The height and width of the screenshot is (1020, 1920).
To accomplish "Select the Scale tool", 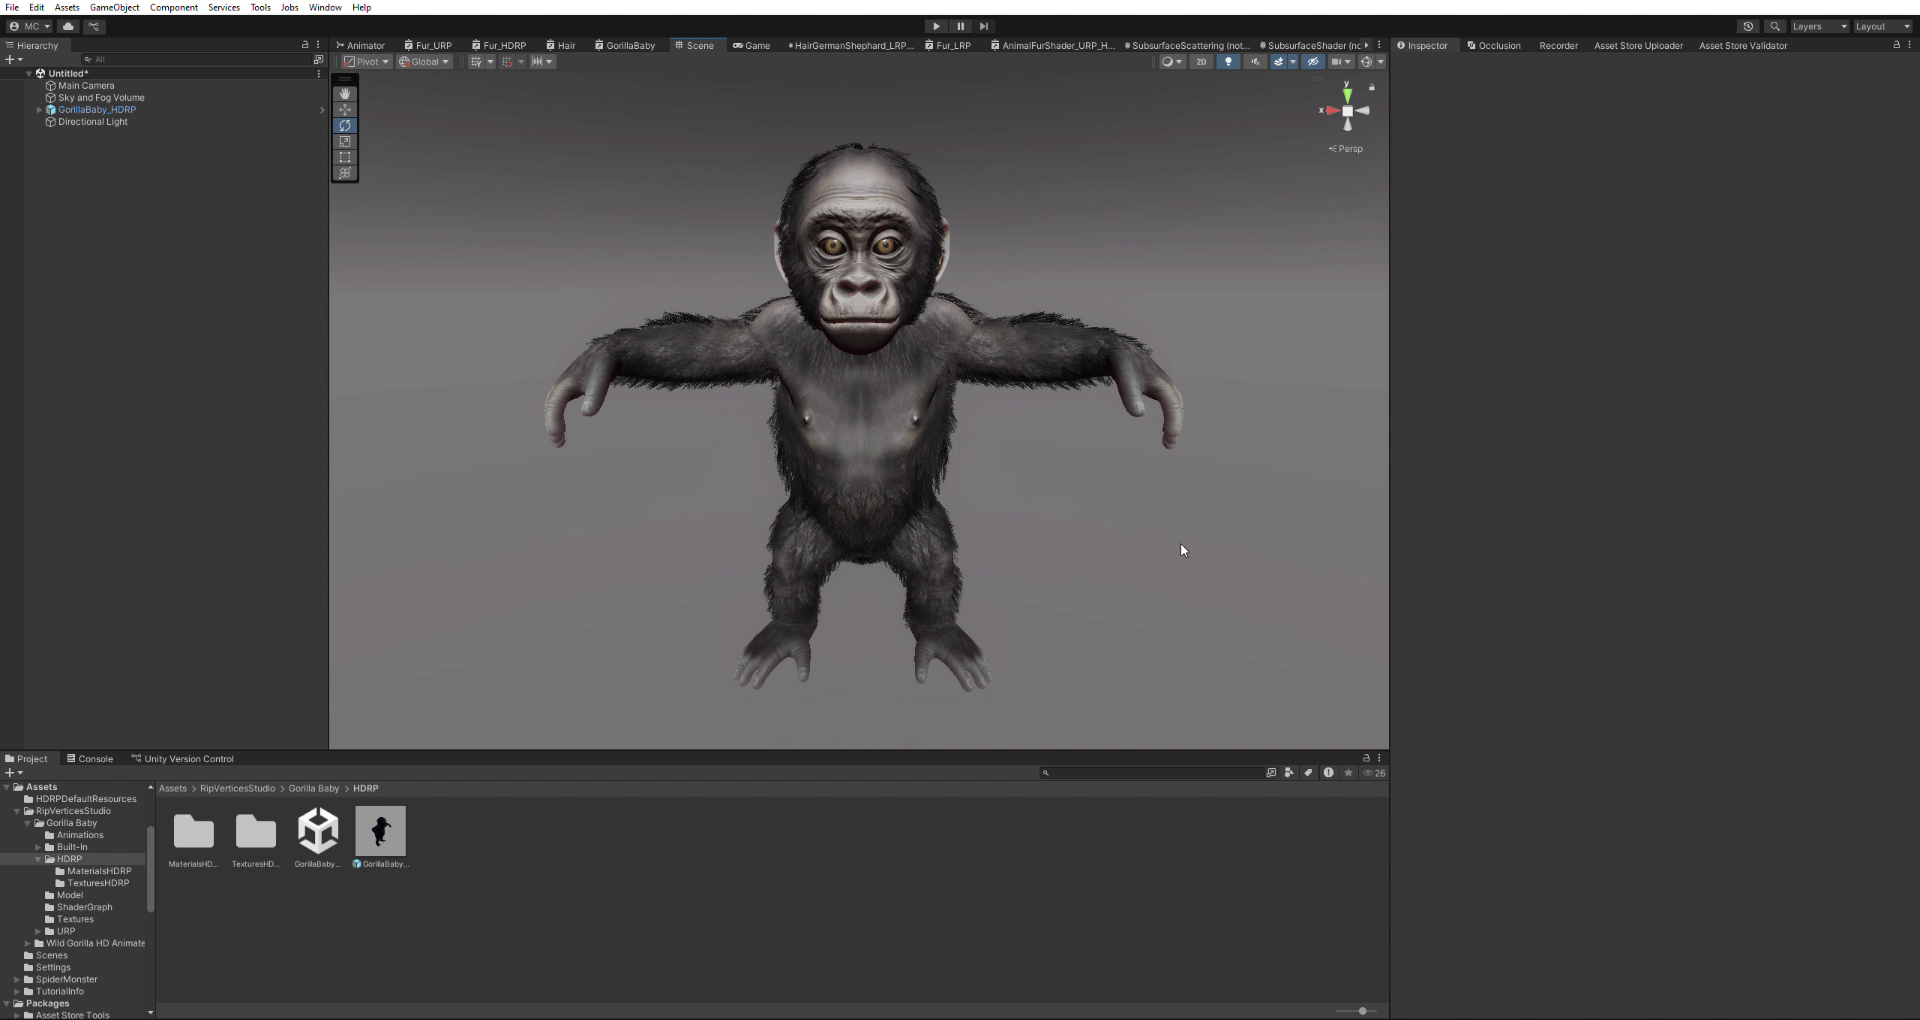I will point(345,142).
